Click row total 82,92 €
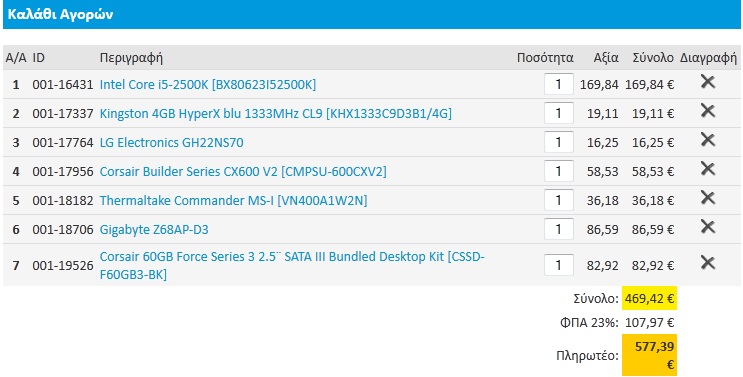Screen dimensions: 743x377 [x=653, y=266]
